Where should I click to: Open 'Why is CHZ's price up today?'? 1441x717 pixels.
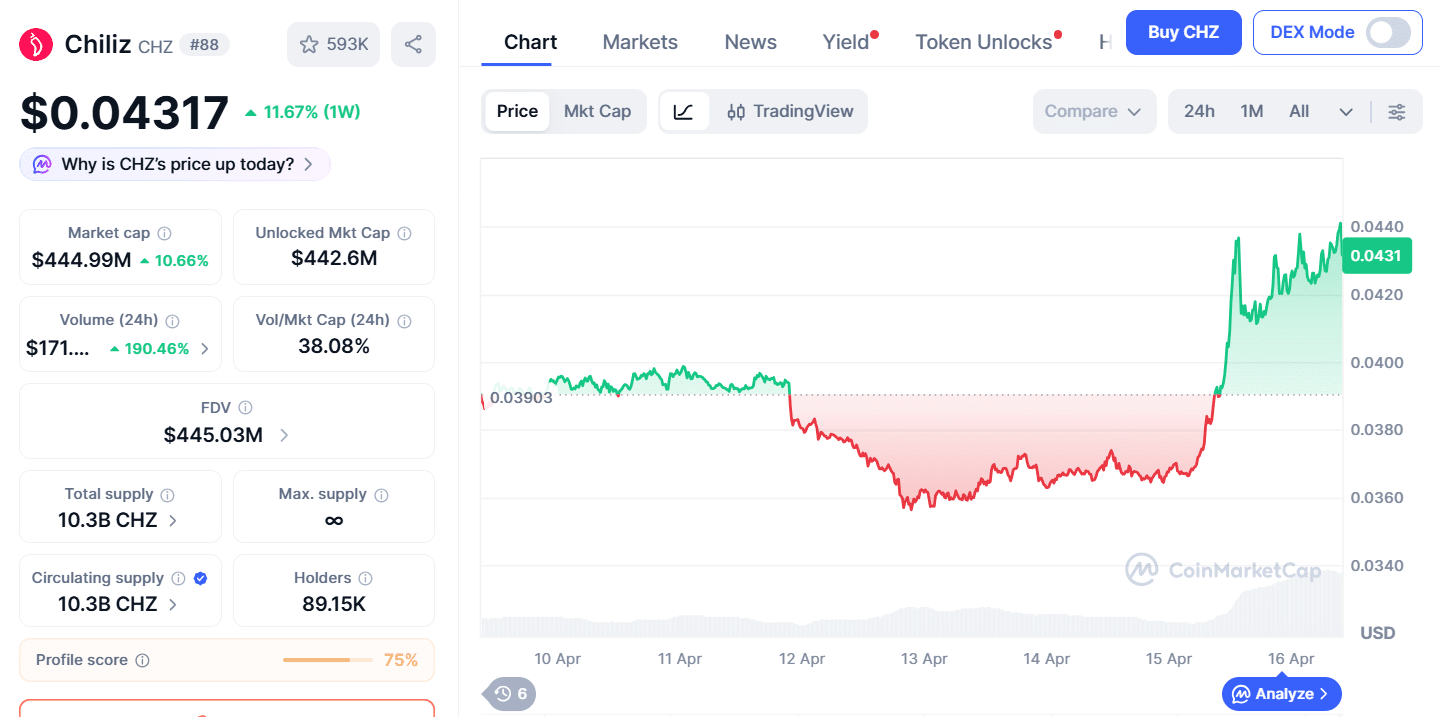coord(176,164)
